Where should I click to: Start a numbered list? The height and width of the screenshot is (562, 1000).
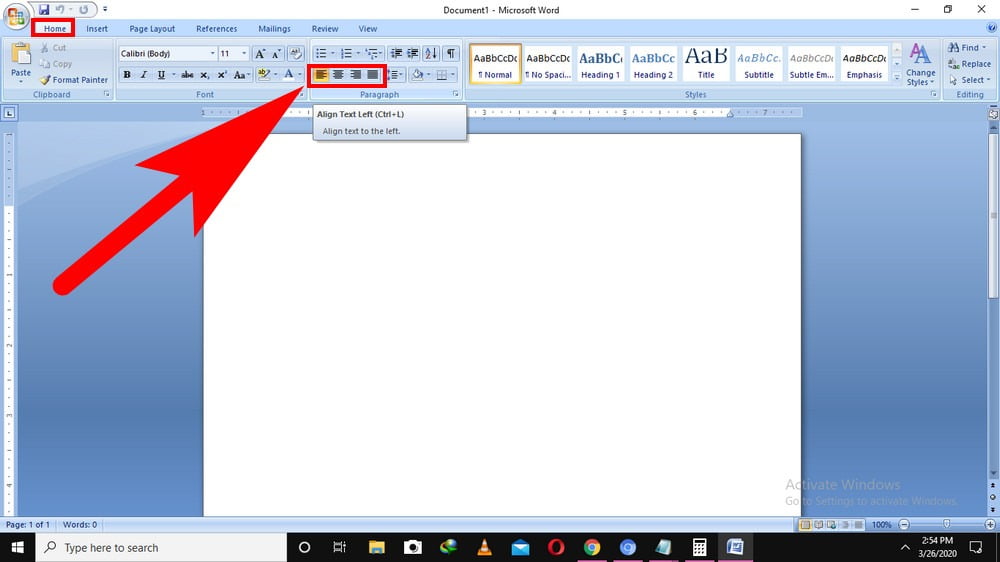(346, 54)
